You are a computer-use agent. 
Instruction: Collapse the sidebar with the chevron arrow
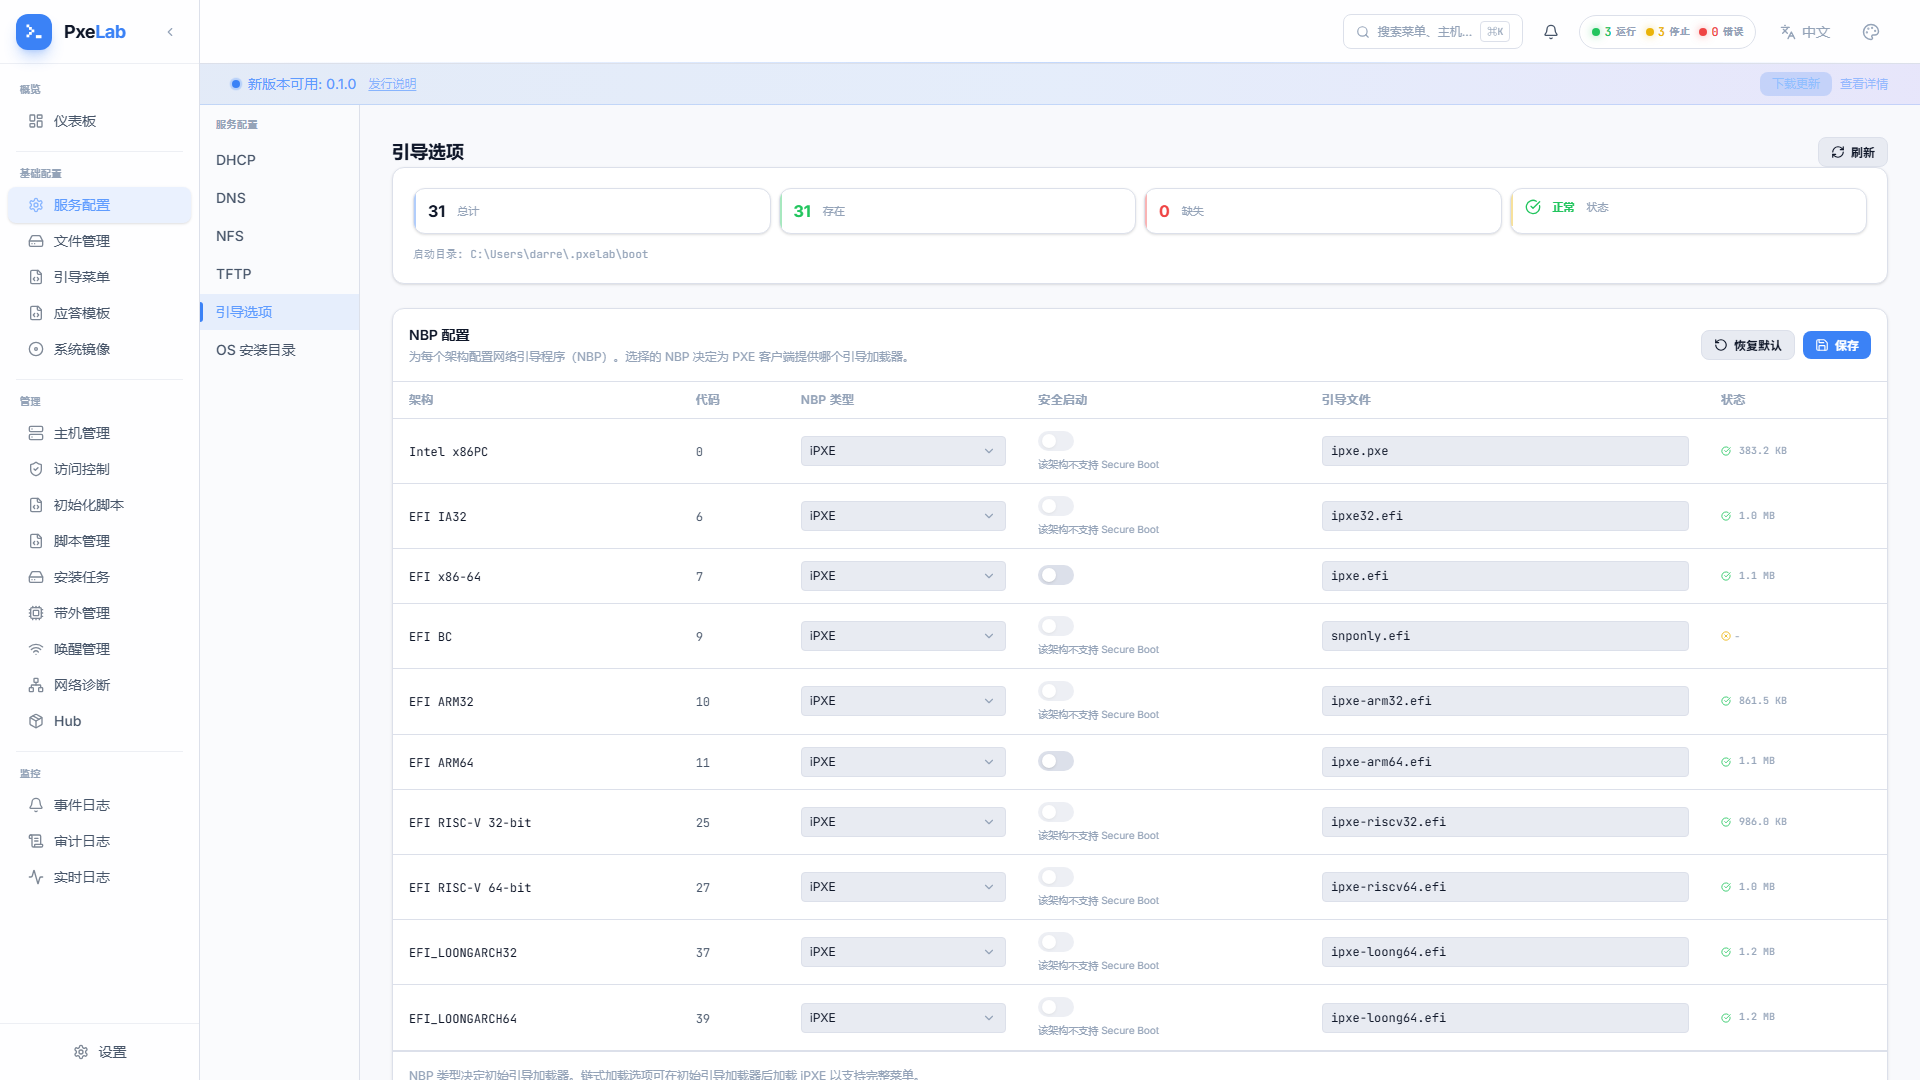[170, 32]
